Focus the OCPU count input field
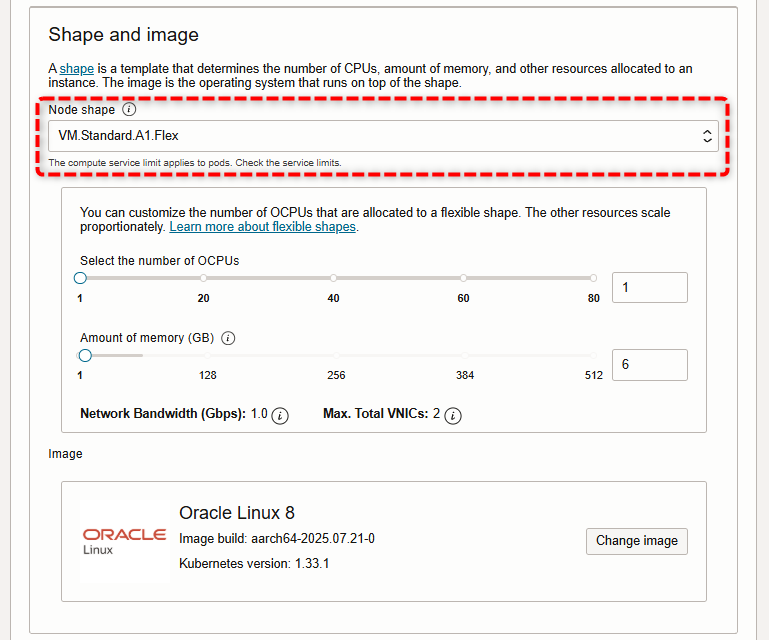The width and height of the screenshot is (769, 640). click(650, 287)
